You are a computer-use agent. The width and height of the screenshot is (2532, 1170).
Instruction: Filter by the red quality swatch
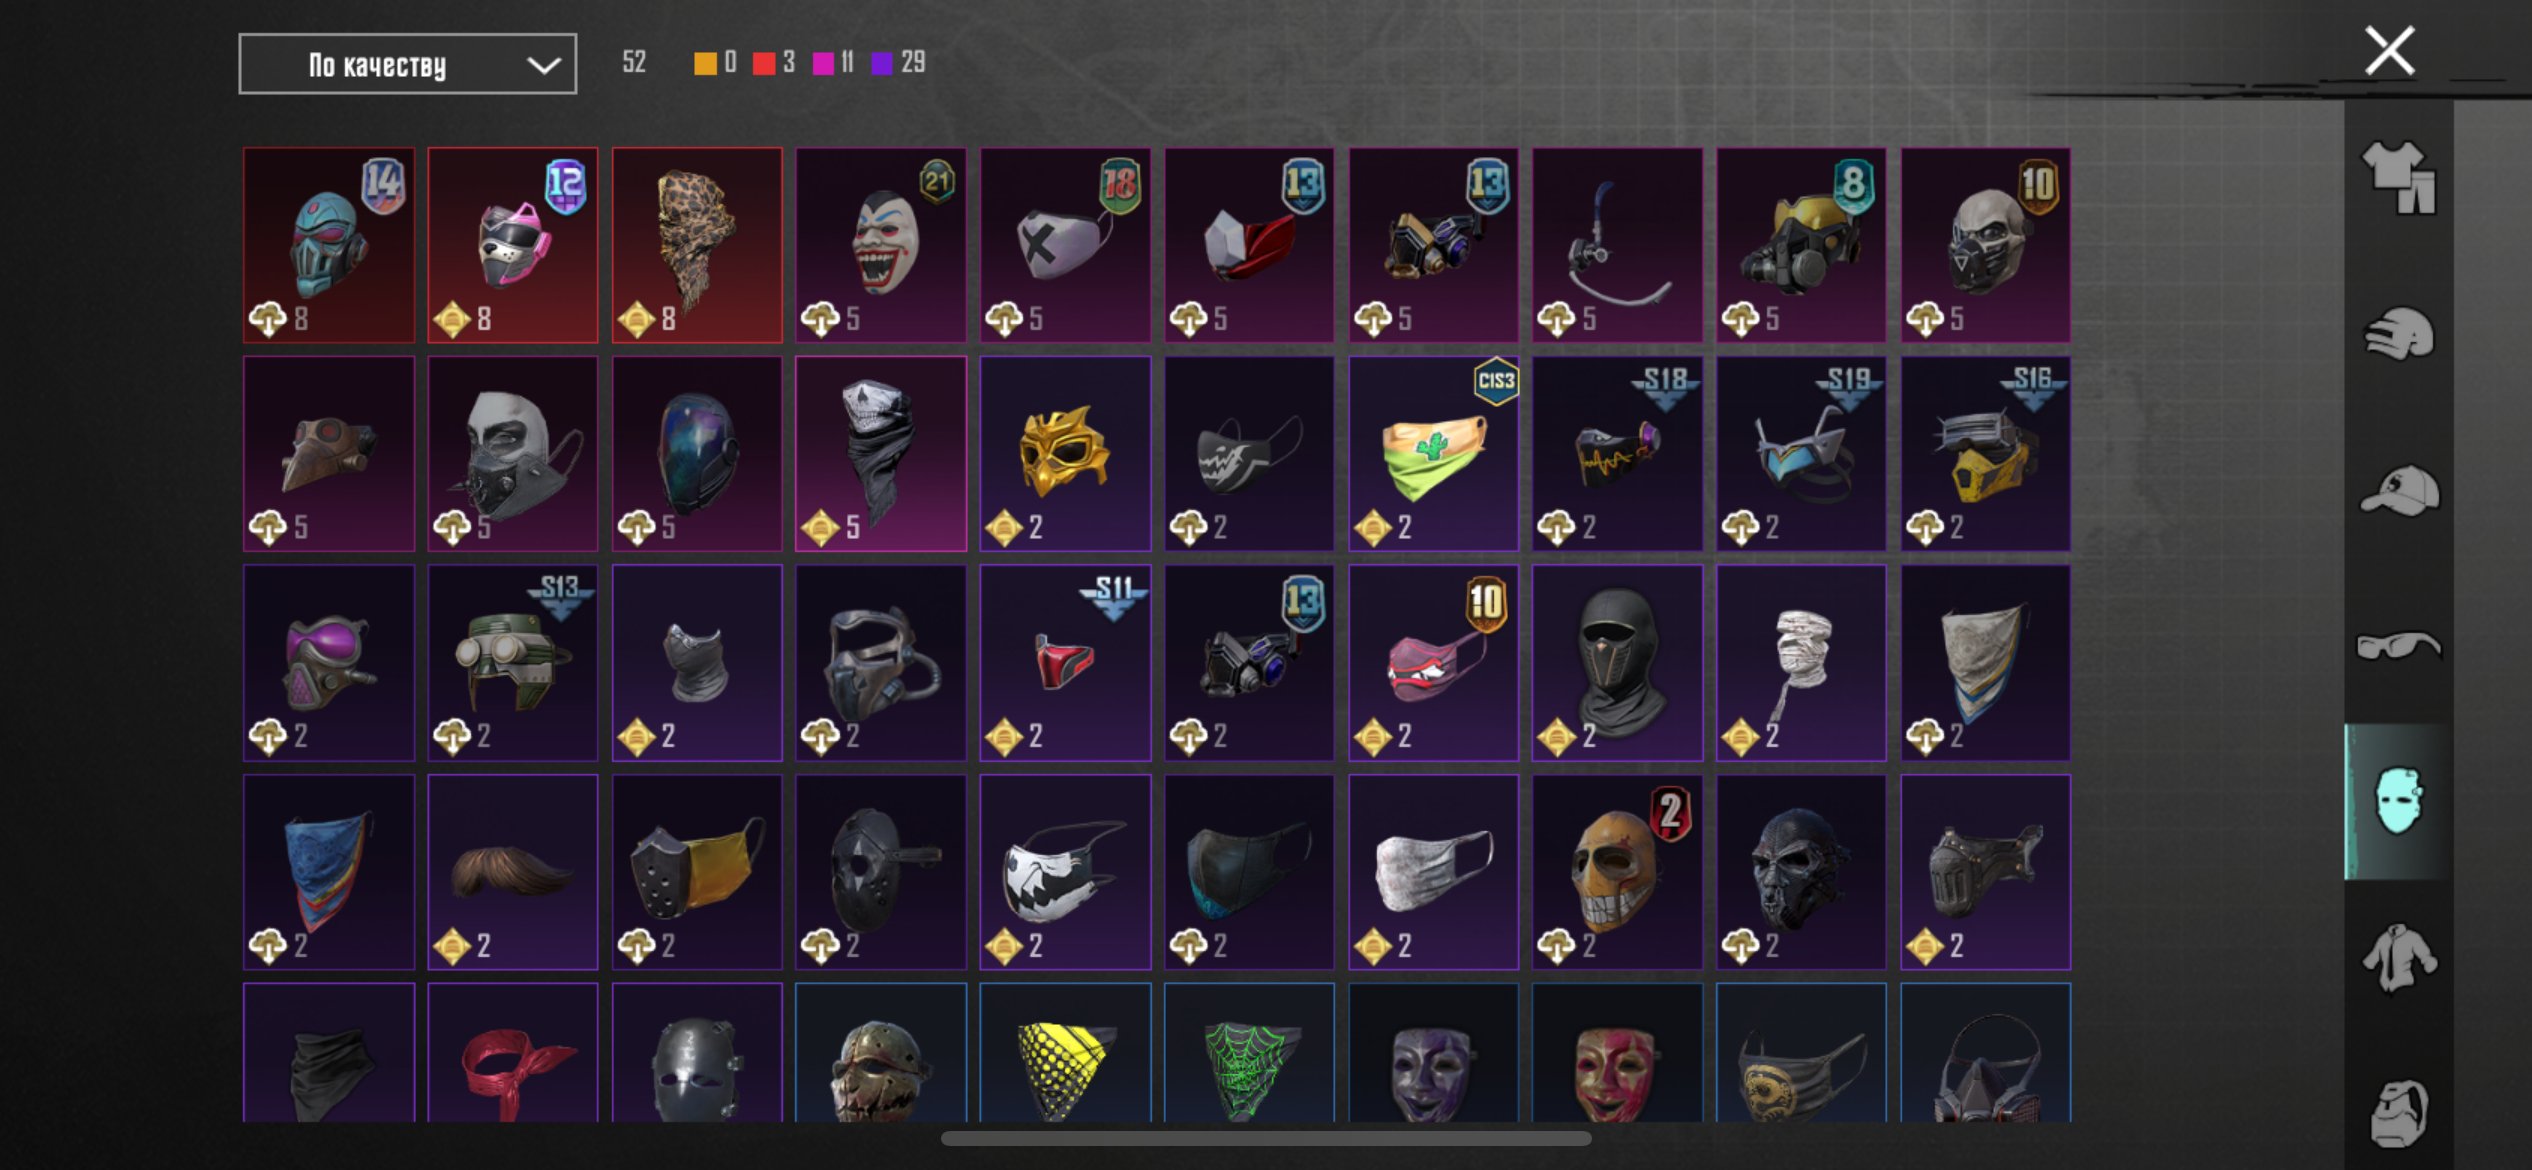click(x=764, y=63)
